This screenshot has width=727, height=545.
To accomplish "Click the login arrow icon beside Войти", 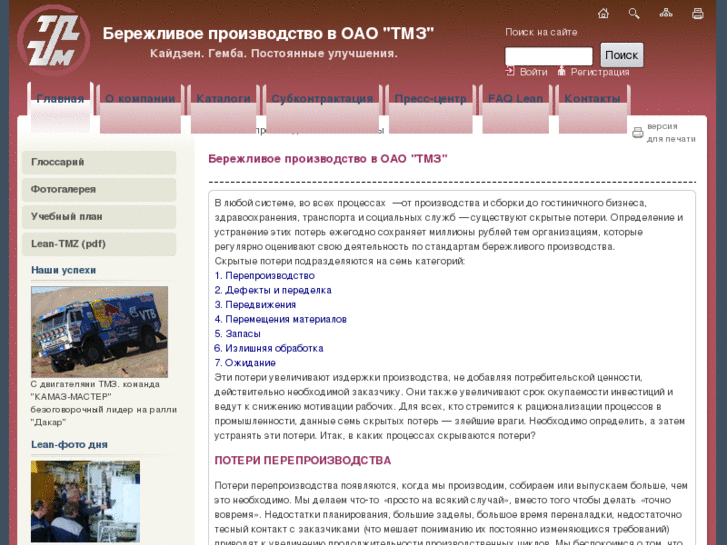I will 510,71.
